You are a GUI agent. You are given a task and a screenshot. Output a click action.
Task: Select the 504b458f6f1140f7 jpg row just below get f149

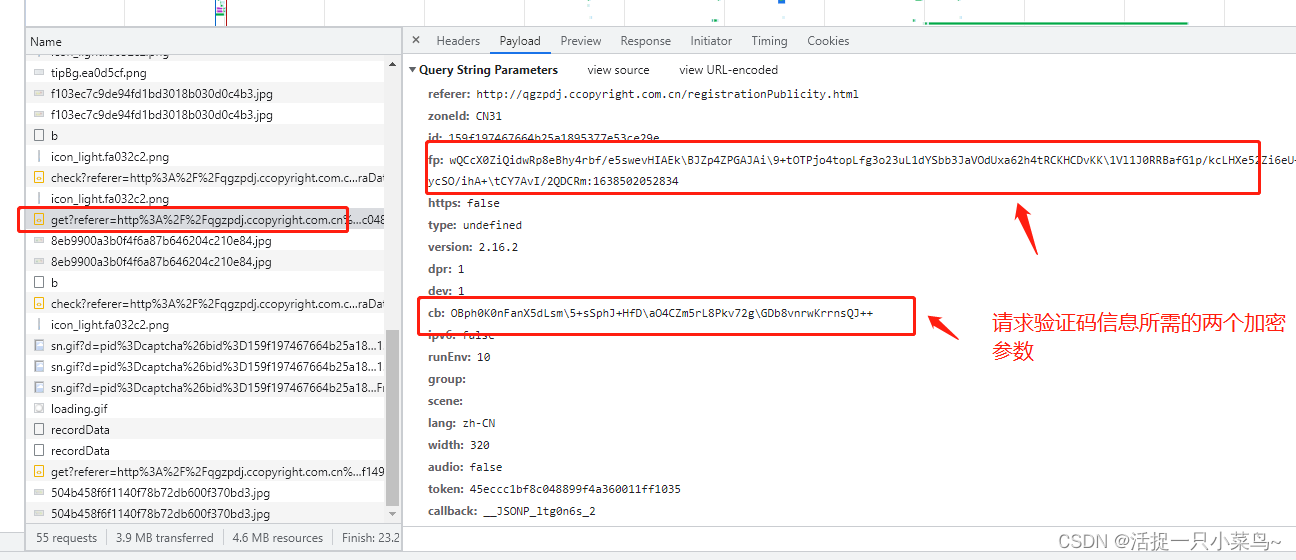pos(205,493)
